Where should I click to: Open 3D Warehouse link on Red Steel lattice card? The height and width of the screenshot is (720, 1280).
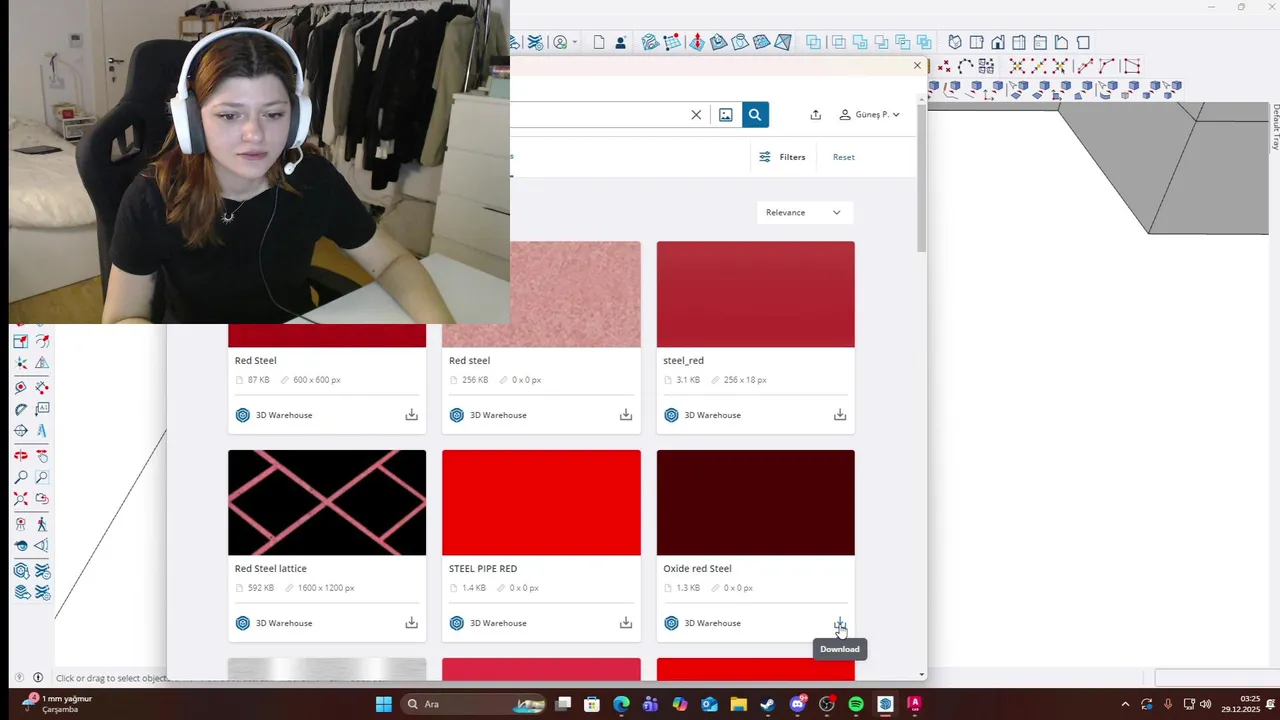click(x=276, y=623)
